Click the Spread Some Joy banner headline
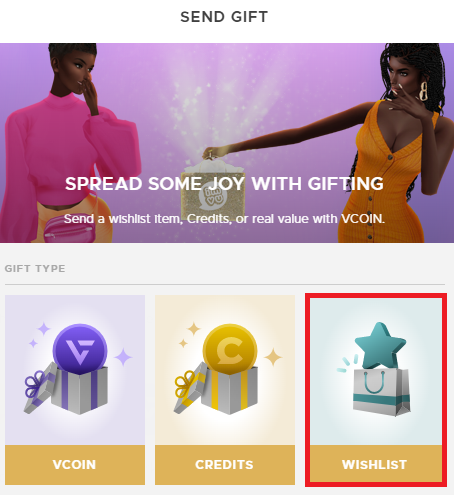 224,184
